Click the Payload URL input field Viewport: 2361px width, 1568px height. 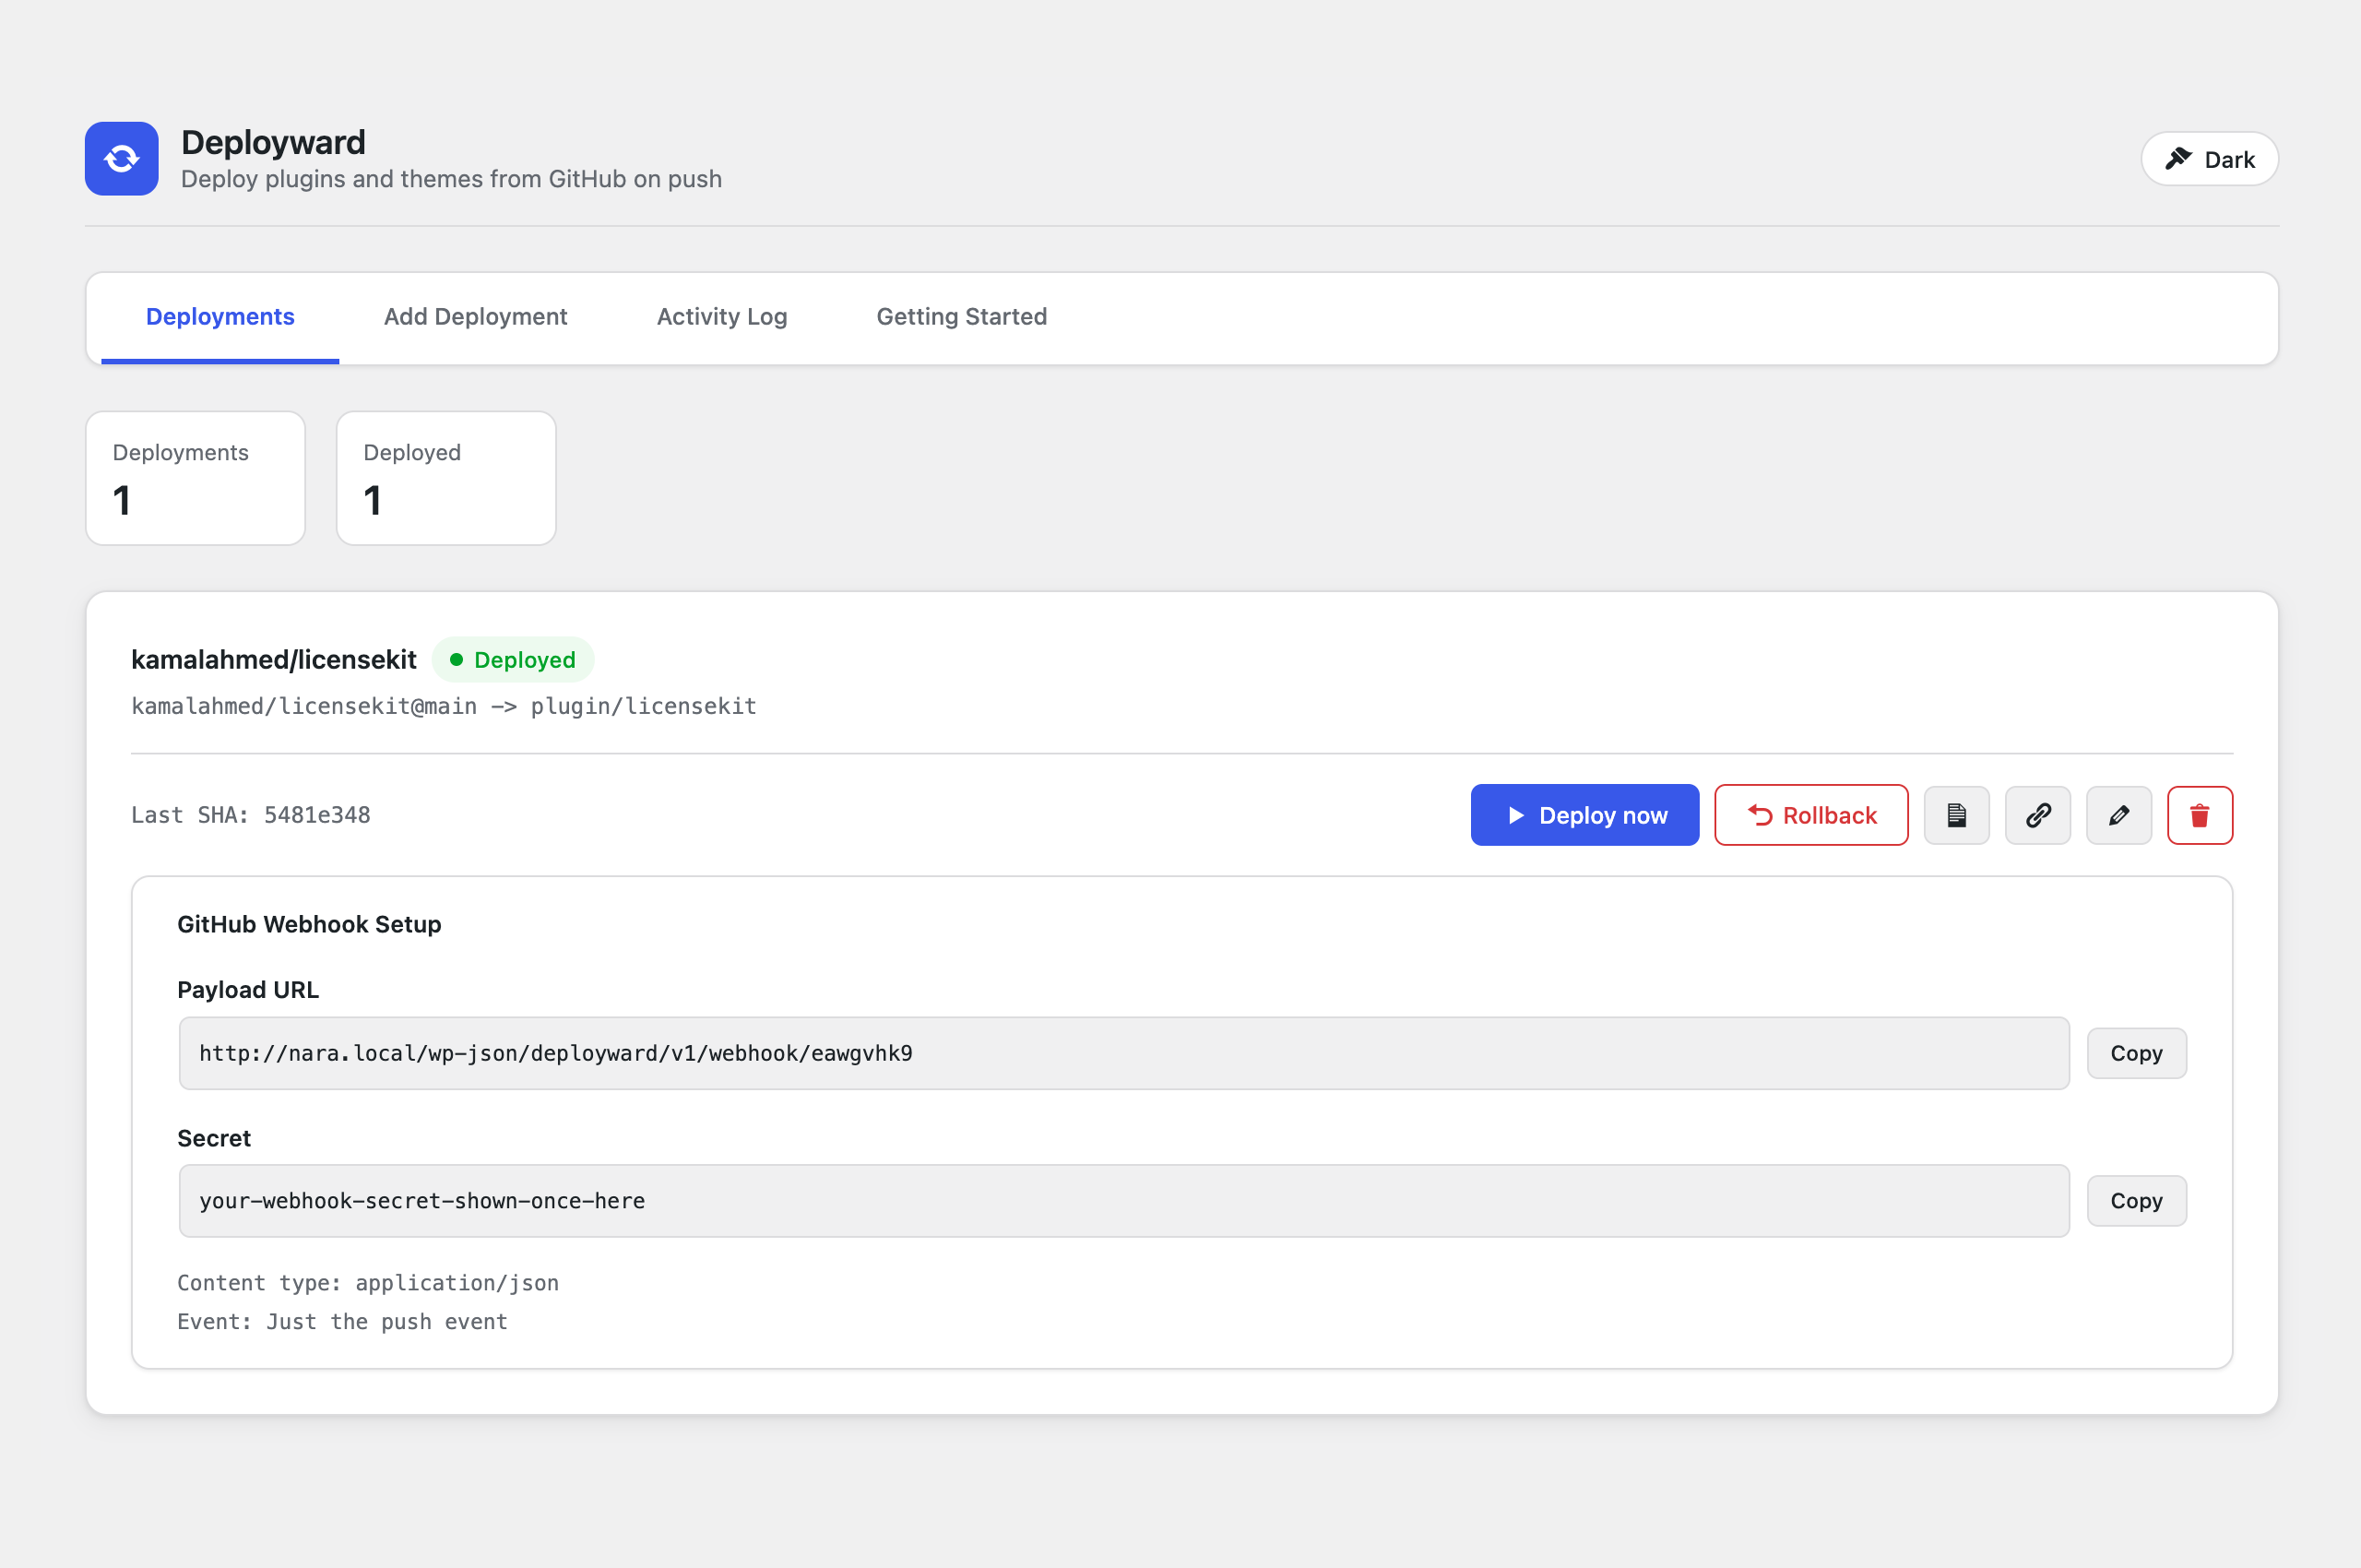[1124, 1053]
